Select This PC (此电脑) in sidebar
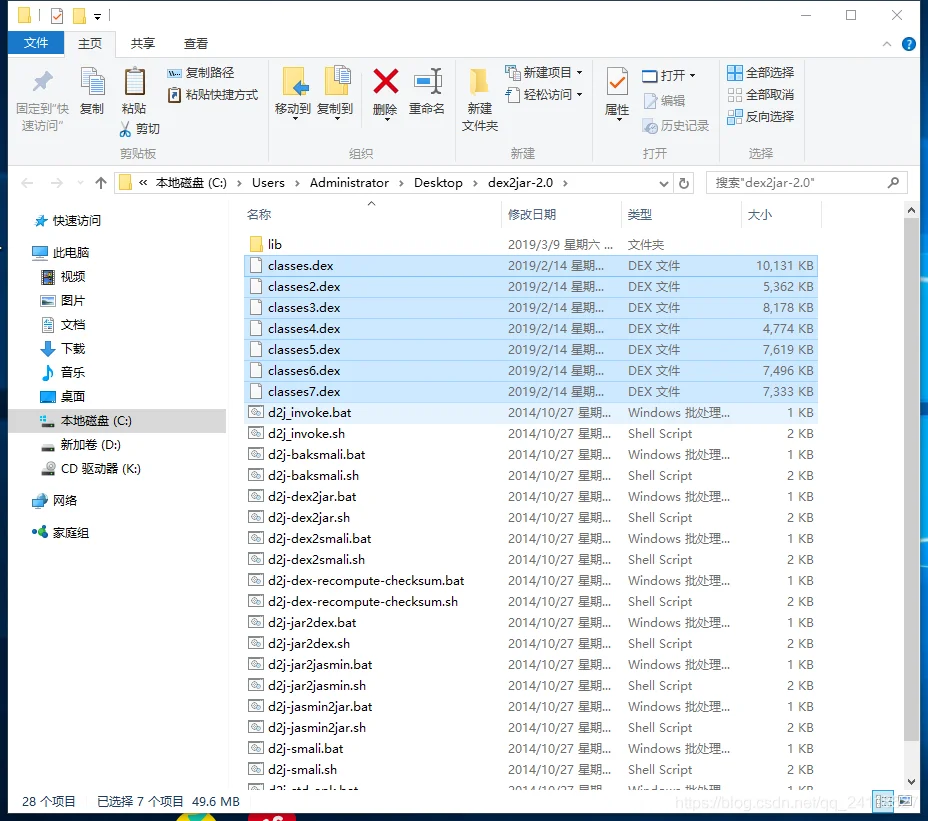This screenshot has height=821, width=928. coord(61,253)
